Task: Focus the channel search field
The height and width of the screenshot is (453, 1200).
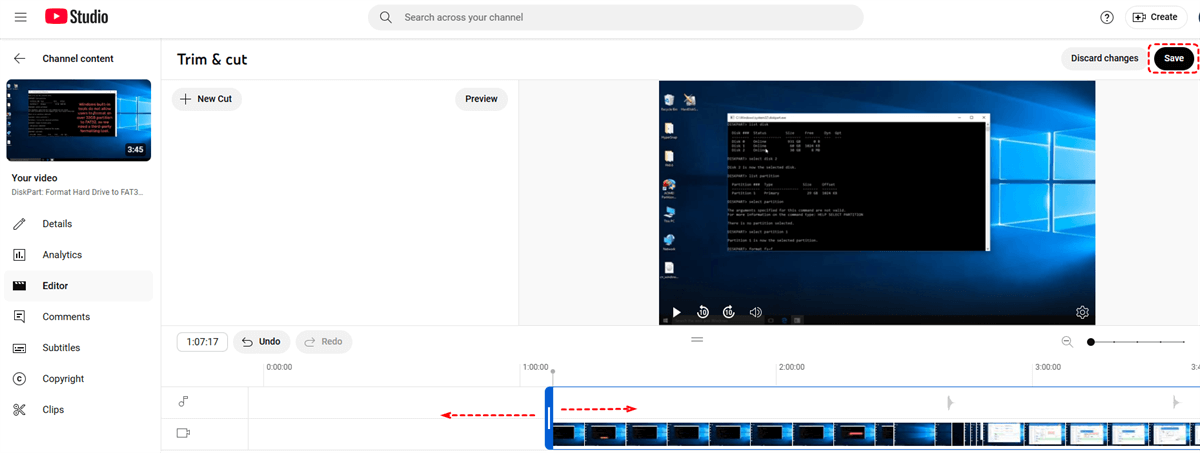Action: click(615, 17)
